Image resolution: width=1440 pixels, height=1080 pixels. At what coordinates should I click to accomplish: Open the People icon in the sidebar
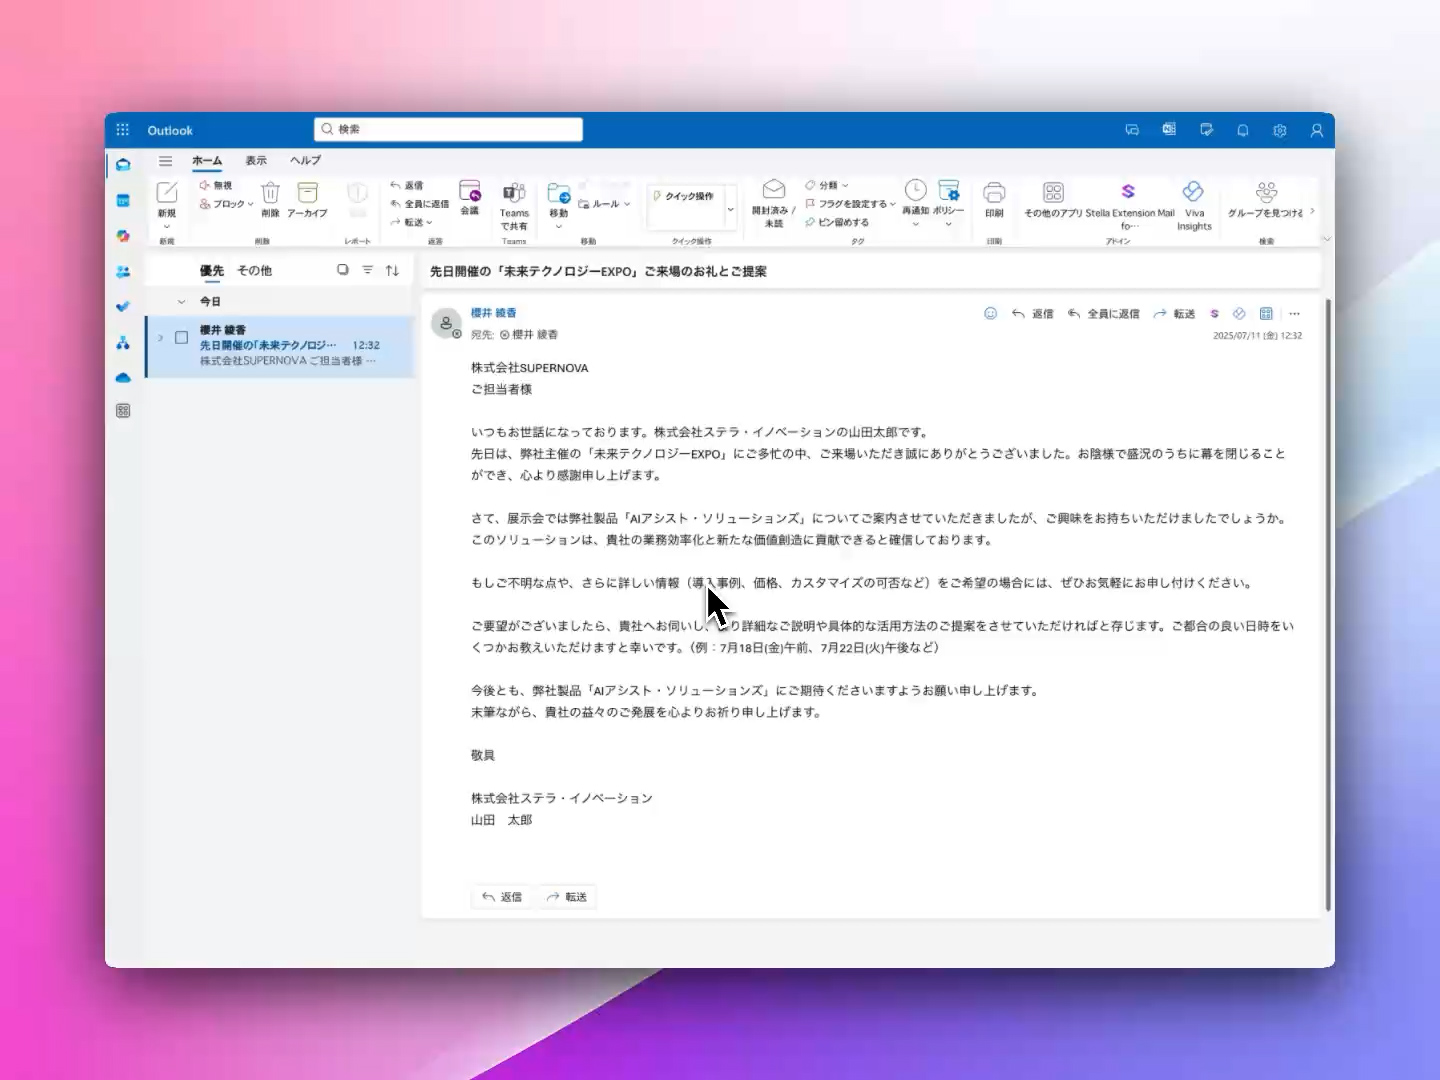(123, 272)
